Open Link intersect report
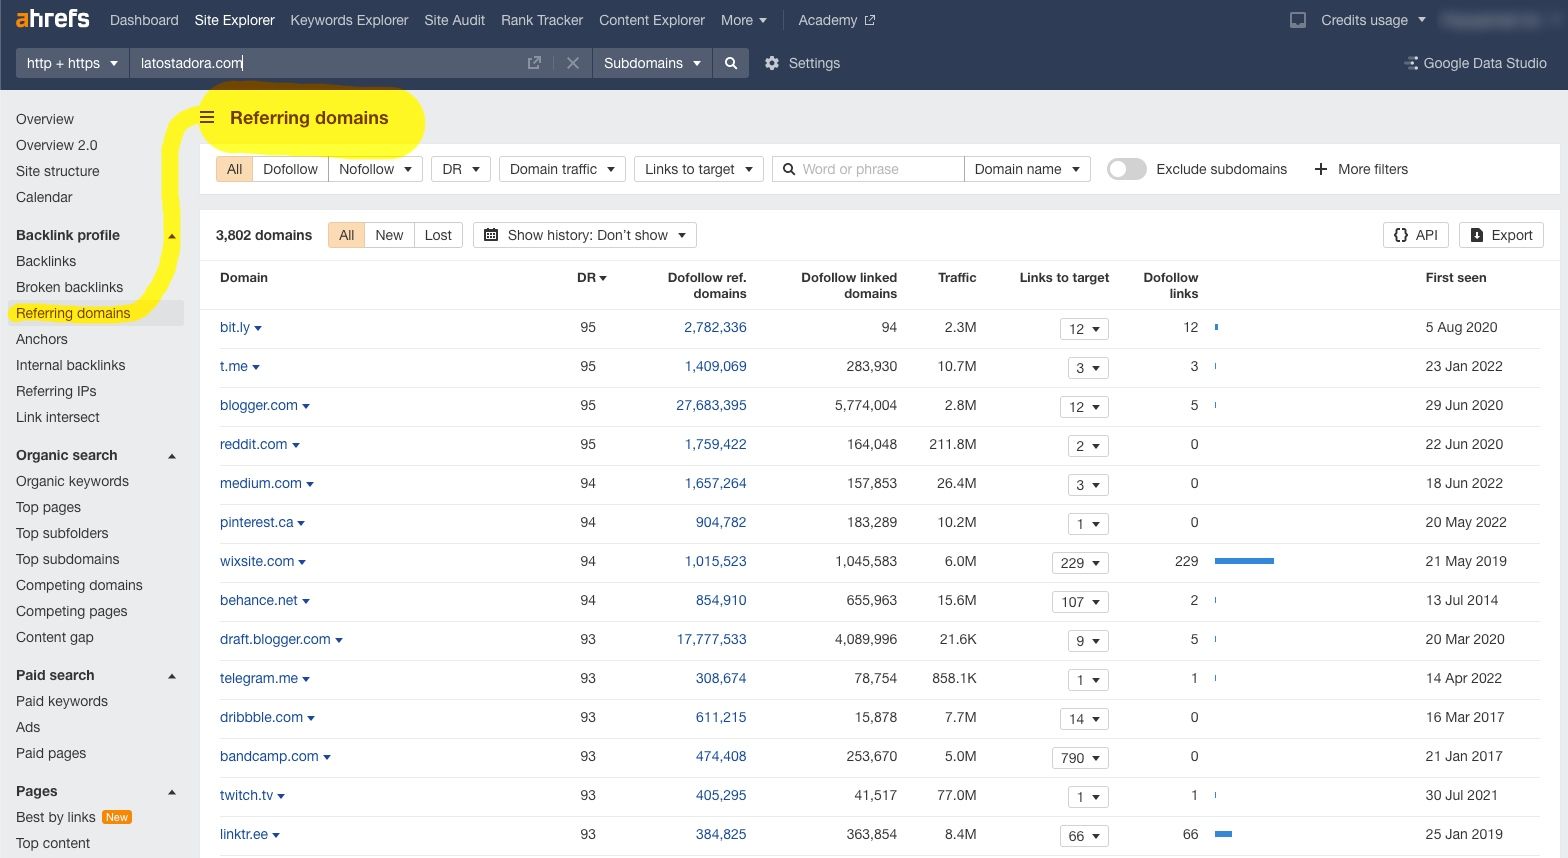This screenshot has height=858, width=1568. [58, 417]
